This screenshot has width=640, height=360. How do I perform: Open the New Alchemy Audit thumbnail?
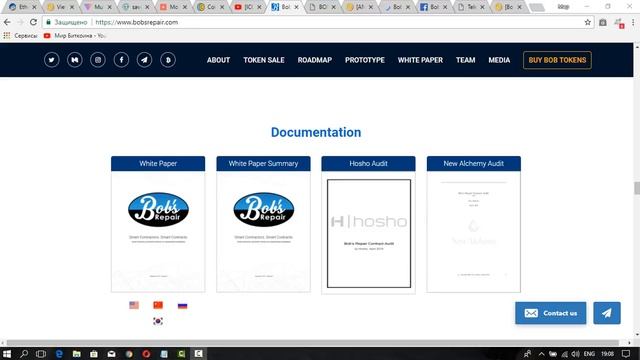click(x=474, y=231)
